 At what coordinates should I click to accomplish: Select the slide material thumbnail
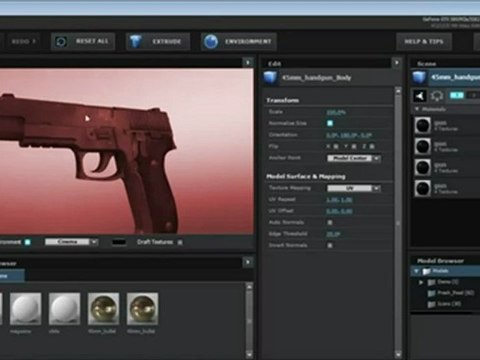click(64, 309)
